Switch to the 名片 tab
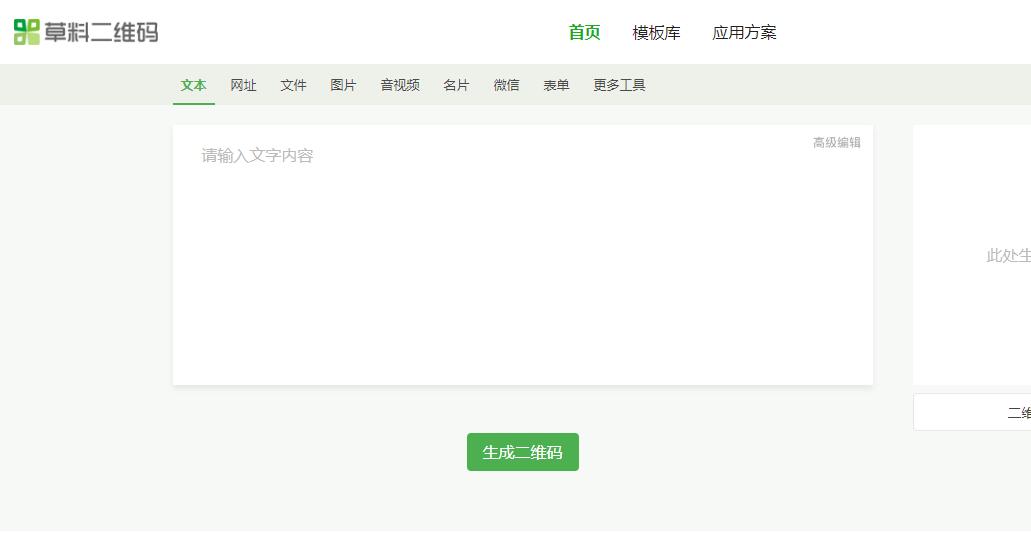 pyautogui.click(x=456, y=85)
